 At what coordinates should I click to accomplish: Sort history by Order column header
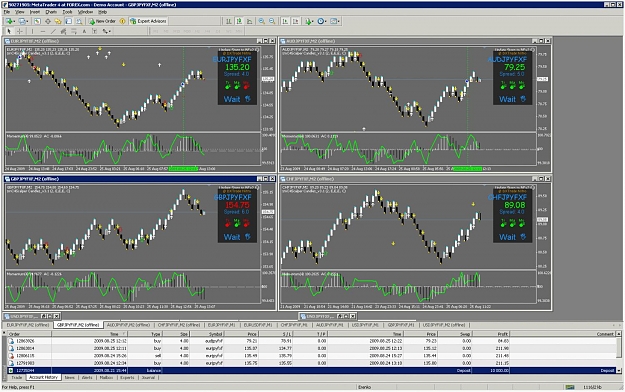[x=29, y=334]
